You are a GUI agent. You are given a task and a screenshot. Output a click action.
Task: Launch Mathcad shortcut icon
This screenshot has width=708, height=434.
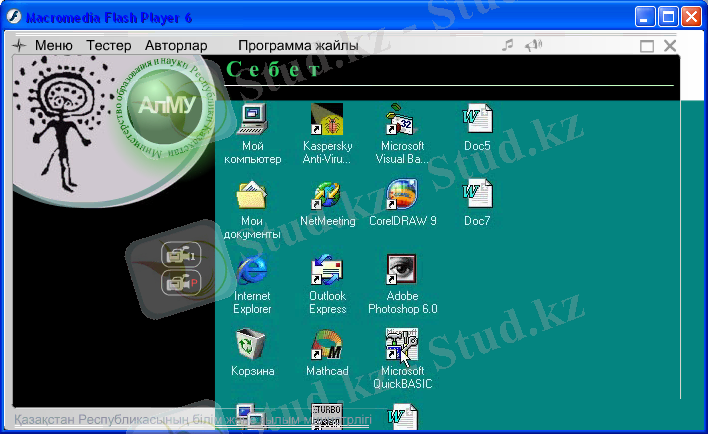click(327, 346)
